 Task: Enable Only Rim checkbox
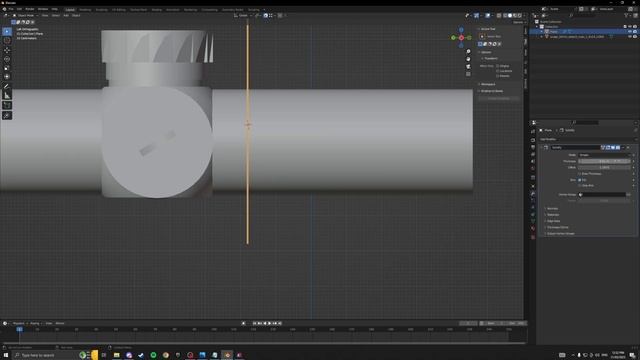pyautogui.click(x=579, y=185)
